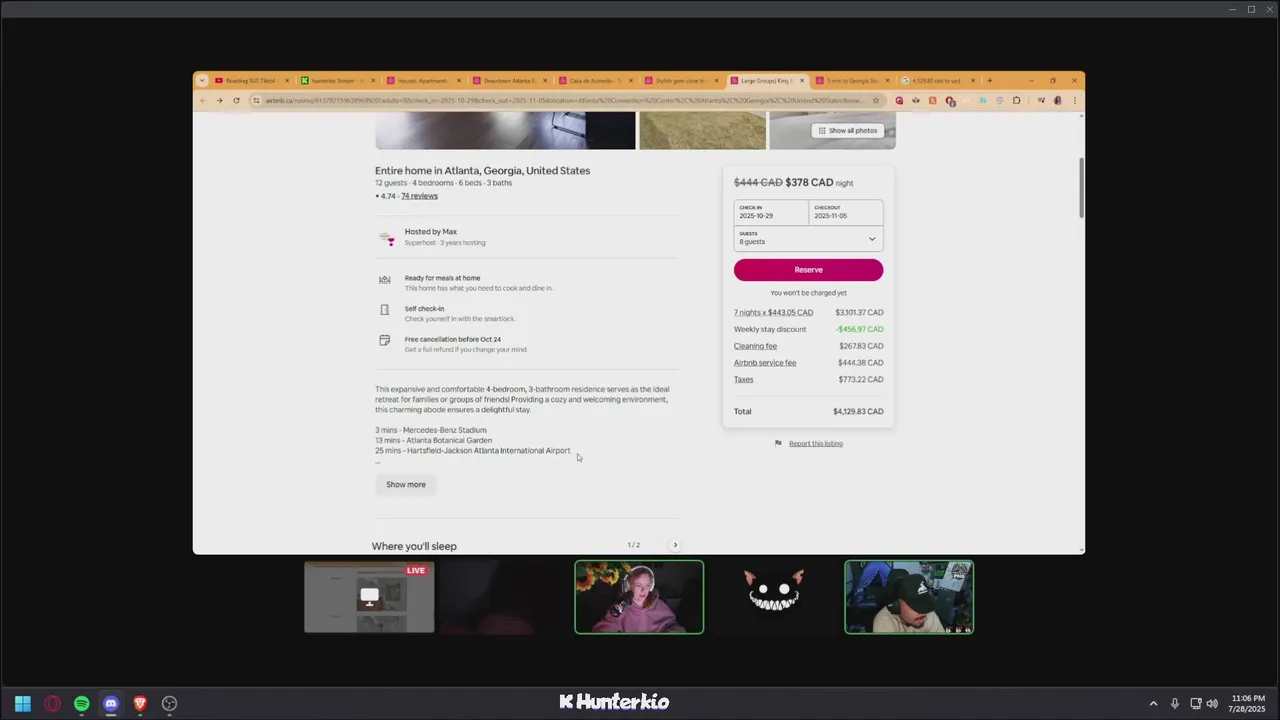The width and height of the screenshot is (1280, 720).
Task: Open the 74 reviews link
Action: coord(419,196)
